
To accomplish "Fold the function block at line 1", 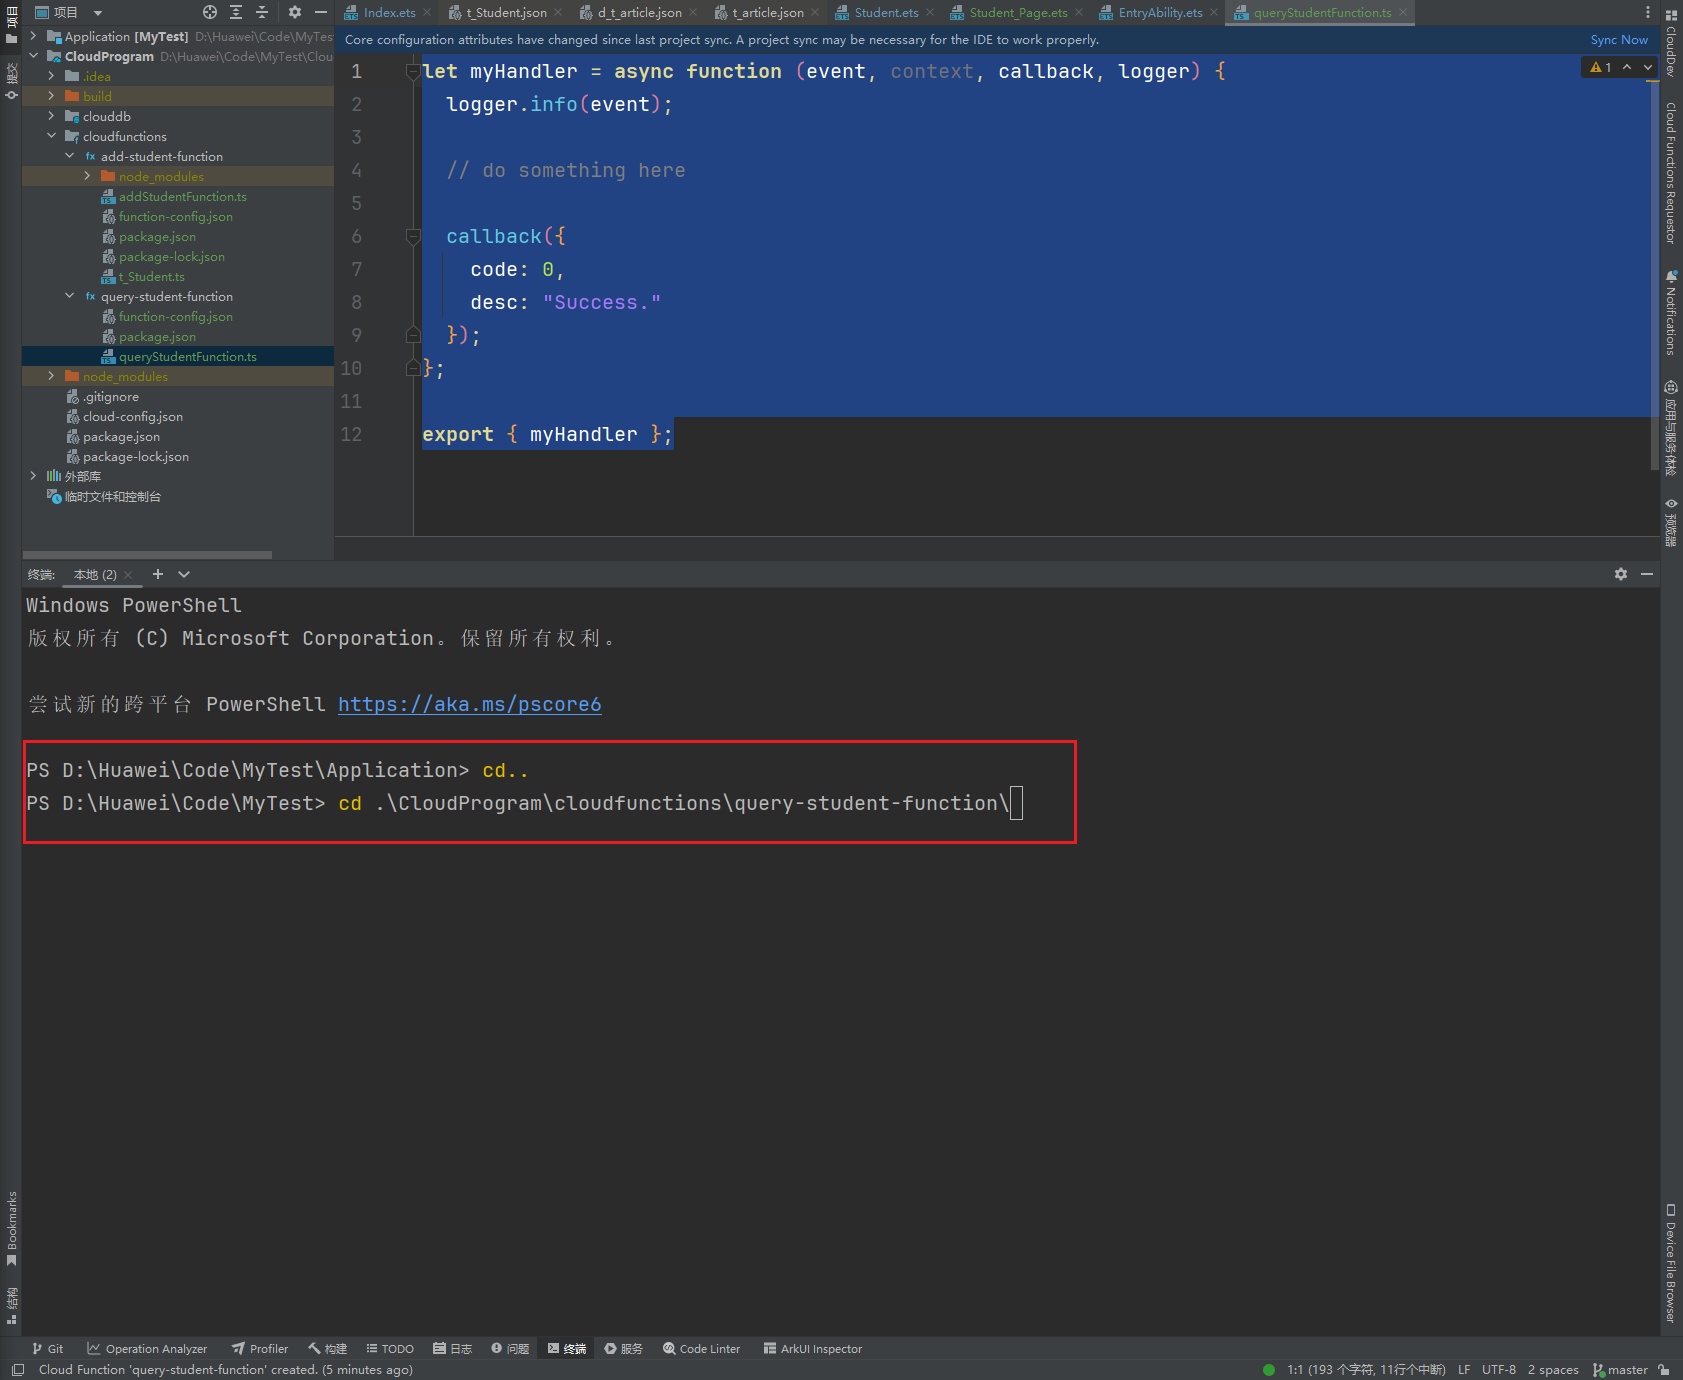I will click(x=413, y=71).
